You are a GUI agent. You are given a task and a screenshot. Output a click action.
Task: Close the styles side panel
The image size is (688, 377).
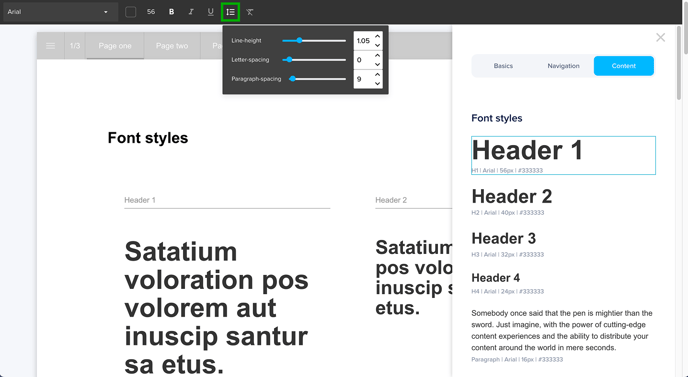click(x=660, y=37)
